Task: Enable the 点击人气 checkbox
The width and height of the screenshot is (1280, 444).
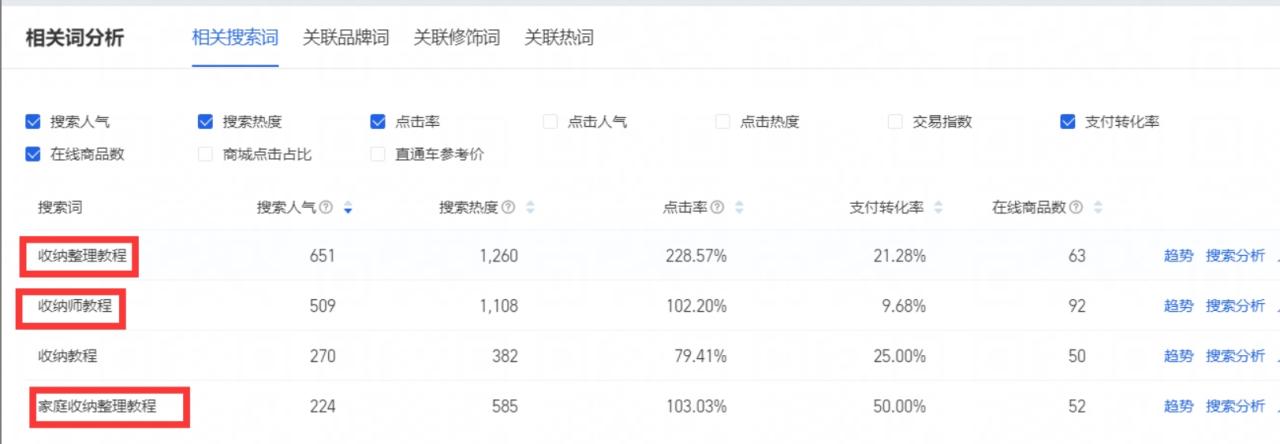Action: pos(550,122)
